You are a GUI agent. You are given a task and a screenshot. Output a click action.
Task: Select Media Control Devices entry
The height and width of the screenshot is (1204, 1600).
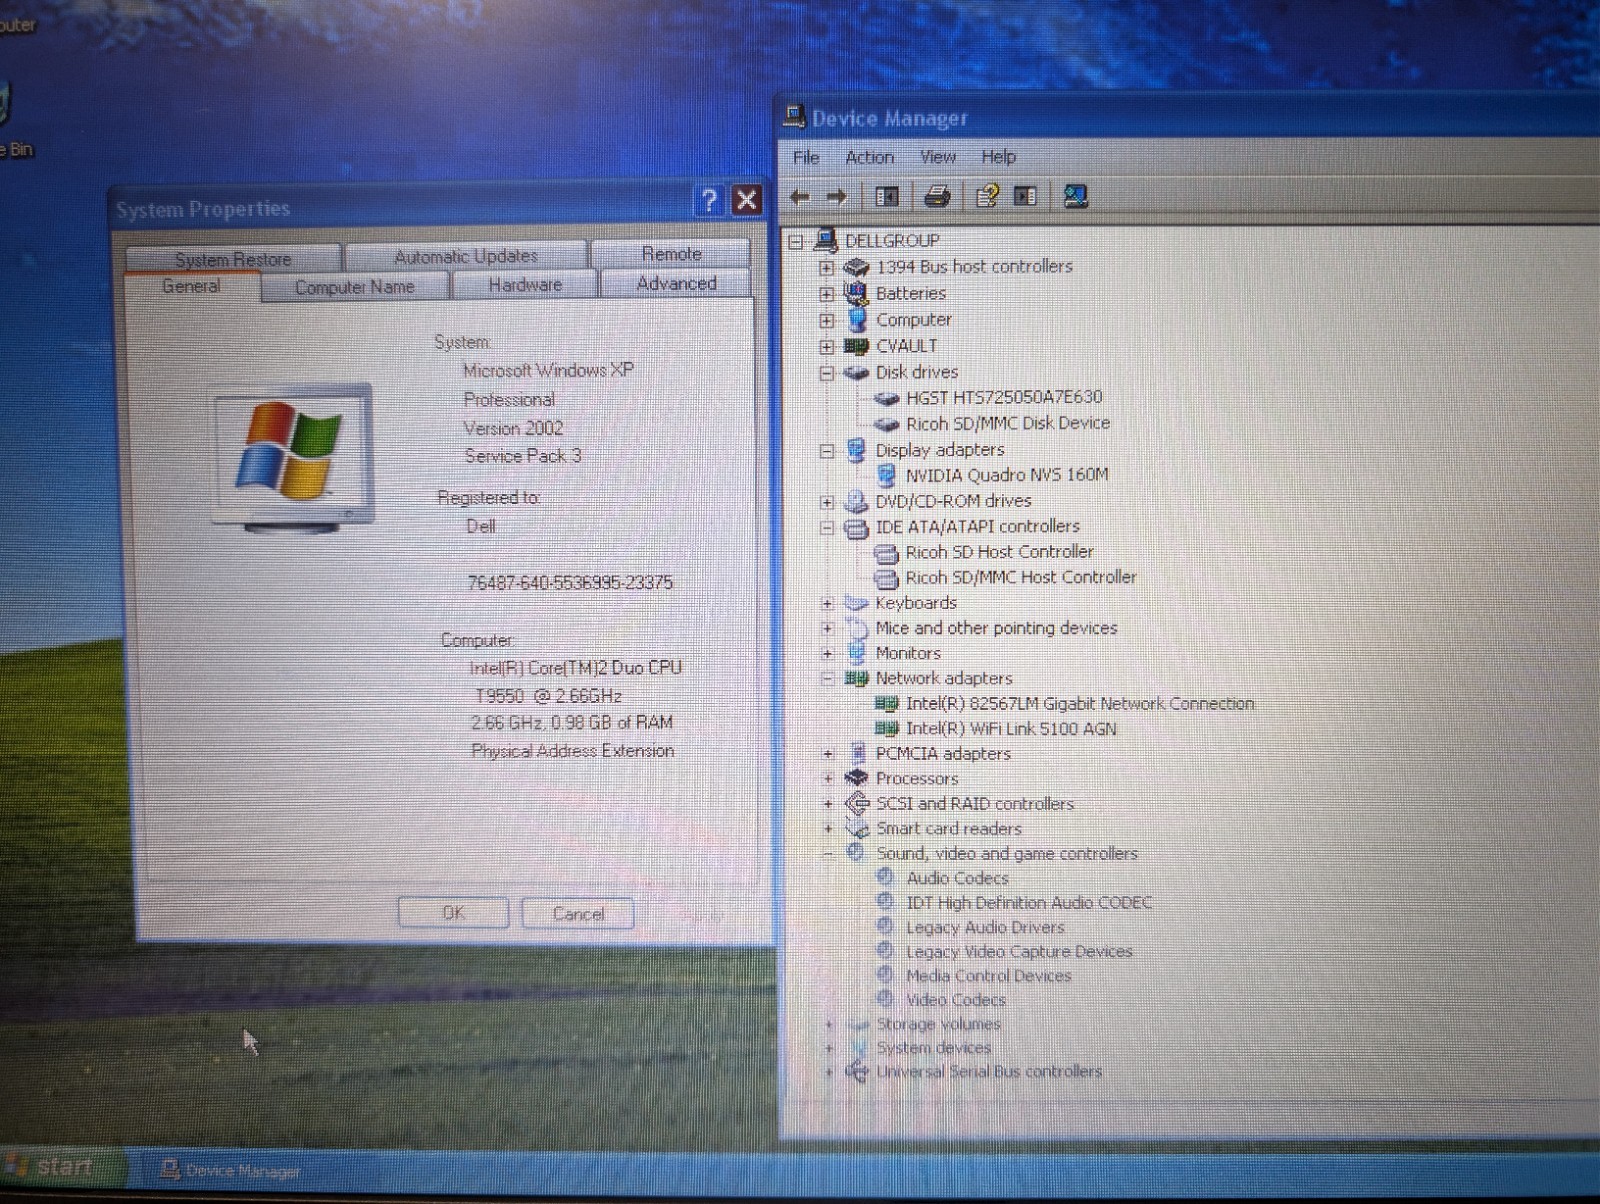click(988, 975)
